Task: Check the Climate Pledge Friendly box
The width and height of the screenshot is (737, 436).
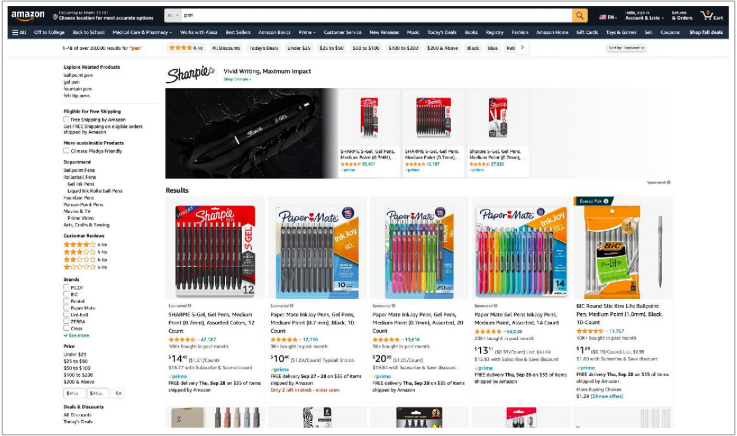Action: tap(66, 151)
